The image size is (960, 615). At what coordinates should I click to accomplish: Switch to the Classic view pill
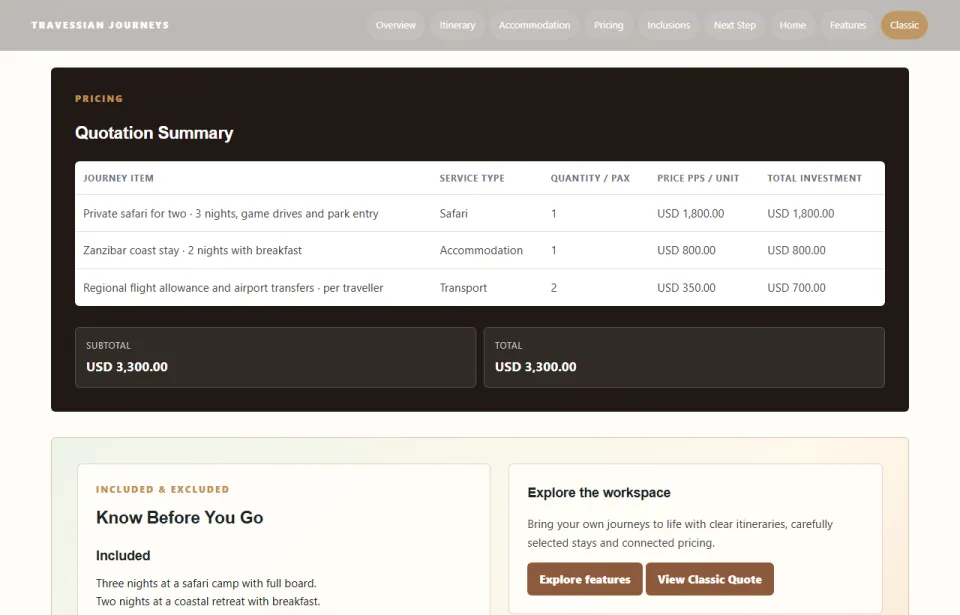(x=904, y=25)
